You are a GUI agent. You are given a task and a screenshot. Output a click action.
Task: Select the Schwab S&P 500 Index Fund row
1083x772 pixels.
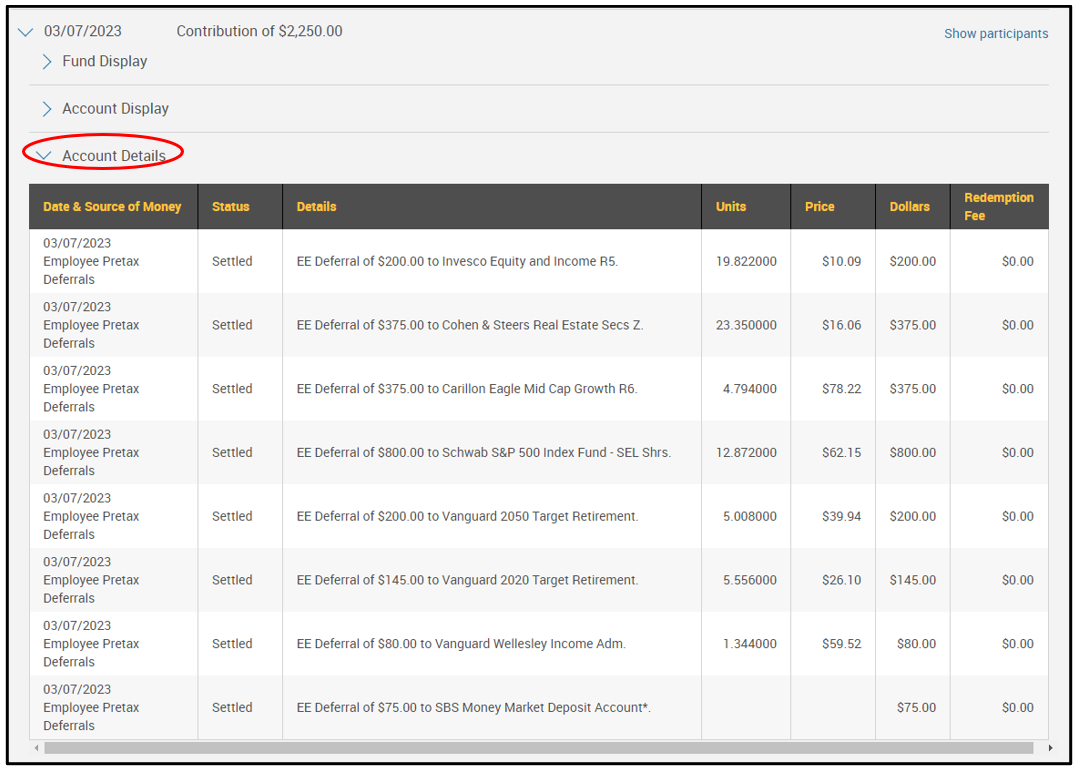pyautogui.click(x=483, y=453)
